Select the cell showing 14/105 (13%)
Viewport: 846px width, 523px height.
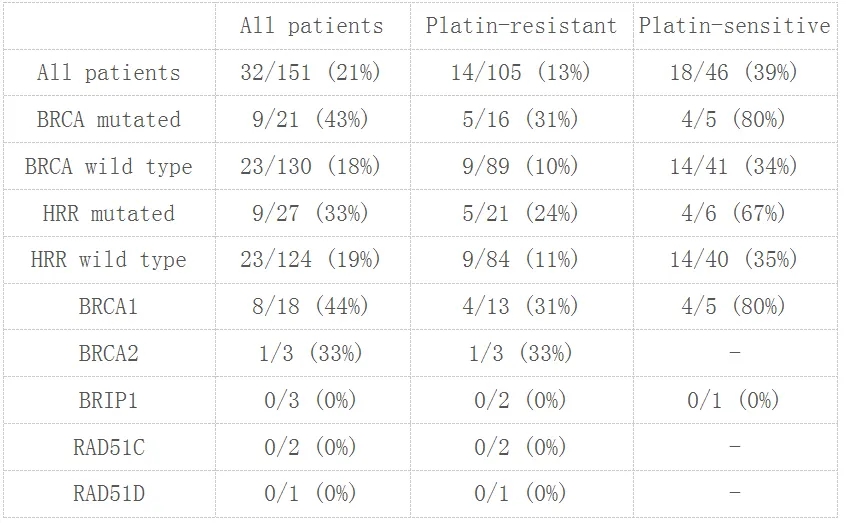coord(521,73)
